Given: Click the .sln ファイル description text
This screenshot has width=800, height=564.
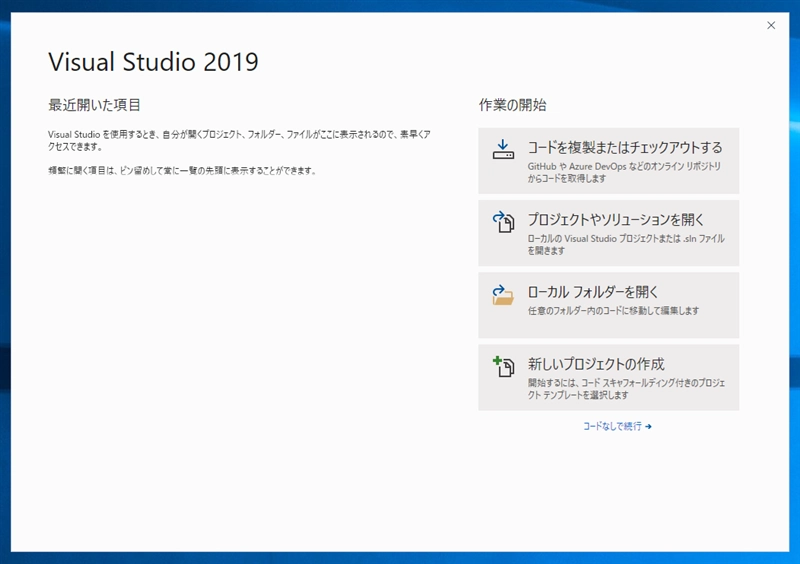Looking at the screenshot, I should 626,244.
